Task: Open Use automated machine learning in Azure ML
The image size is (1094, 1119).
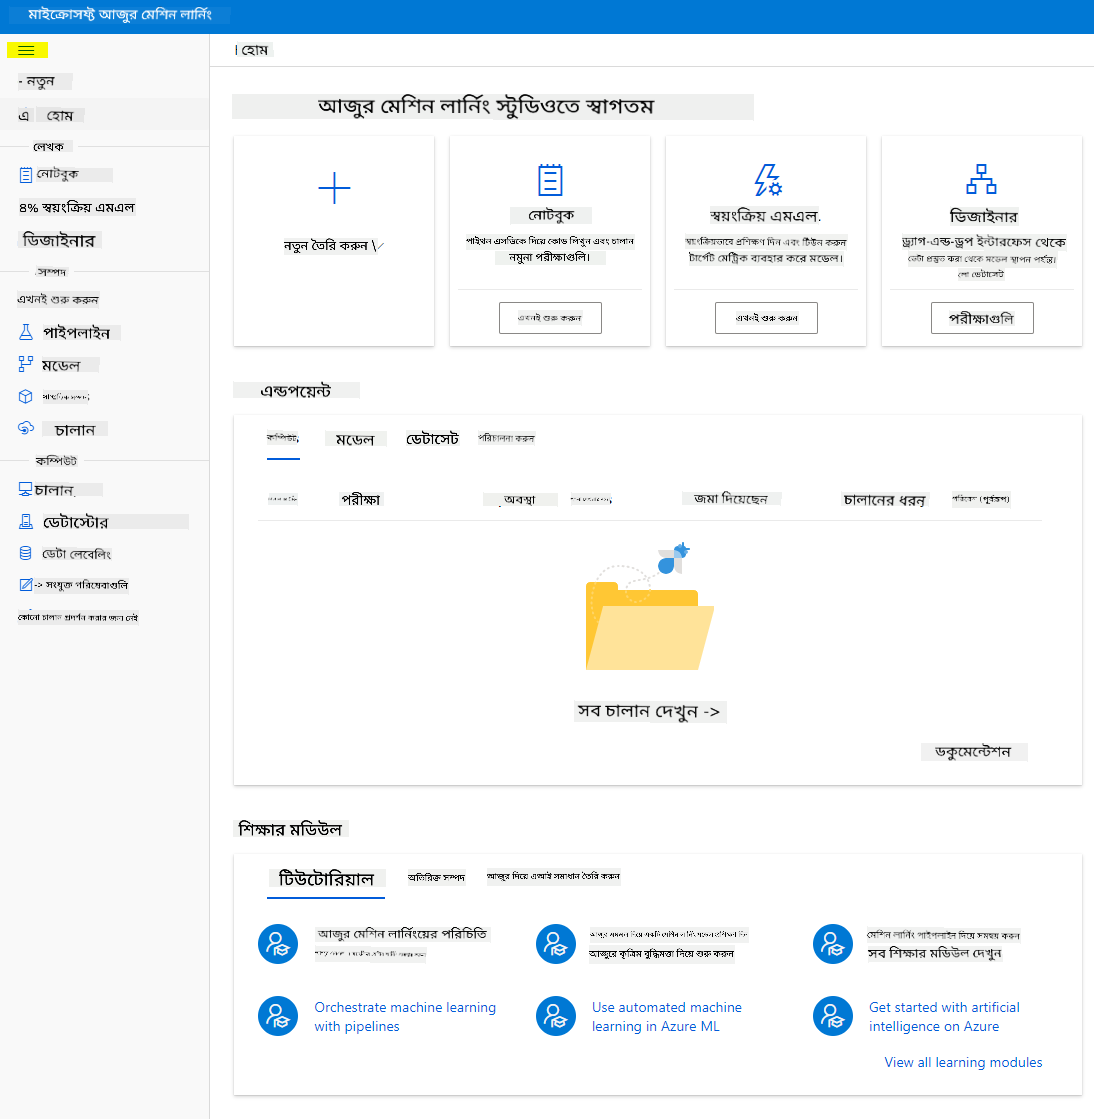Action: click(x=667, y=1016)
